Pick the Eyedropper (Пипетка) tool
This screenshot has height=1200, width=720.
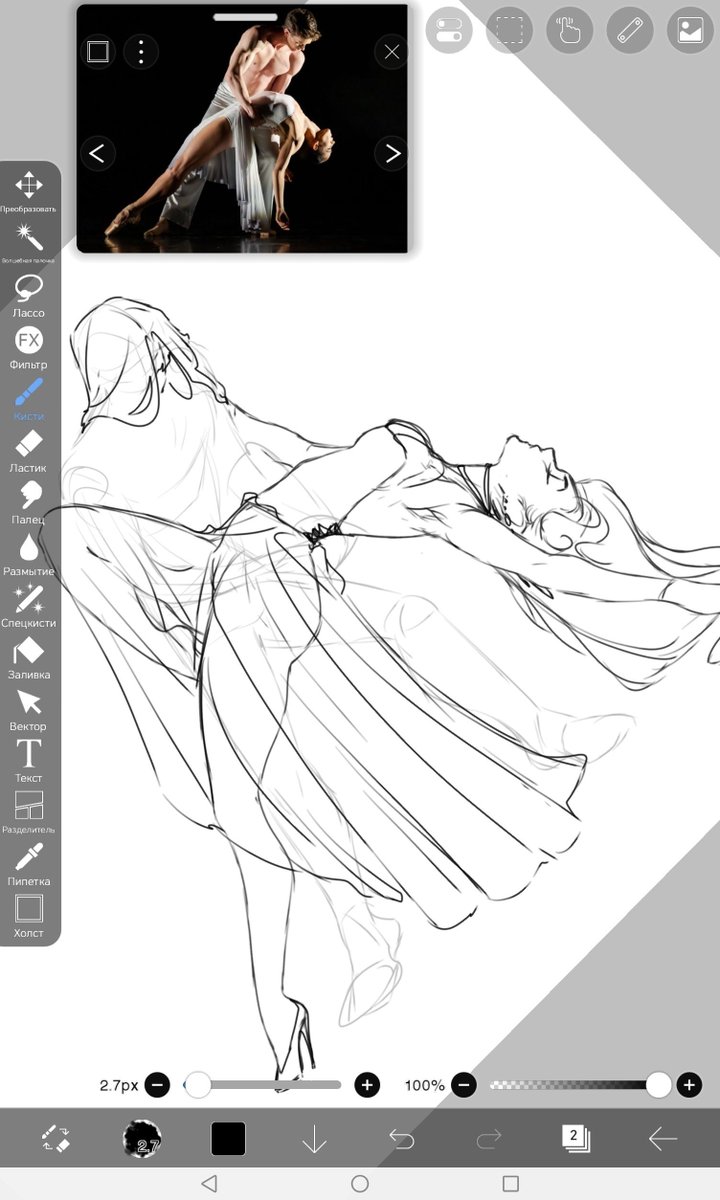coord(29,864)
